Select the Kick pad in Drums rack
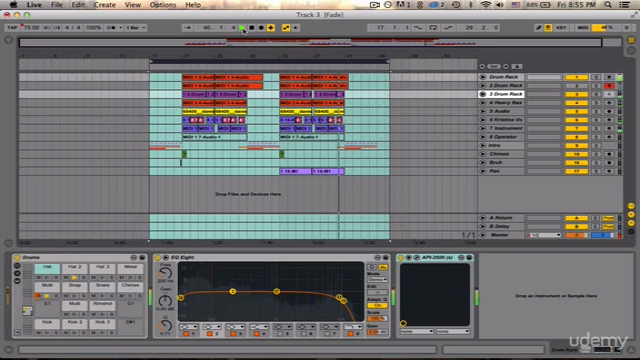Image resolution: width=640 pixels, height=360 pixels. pos(47,323)
